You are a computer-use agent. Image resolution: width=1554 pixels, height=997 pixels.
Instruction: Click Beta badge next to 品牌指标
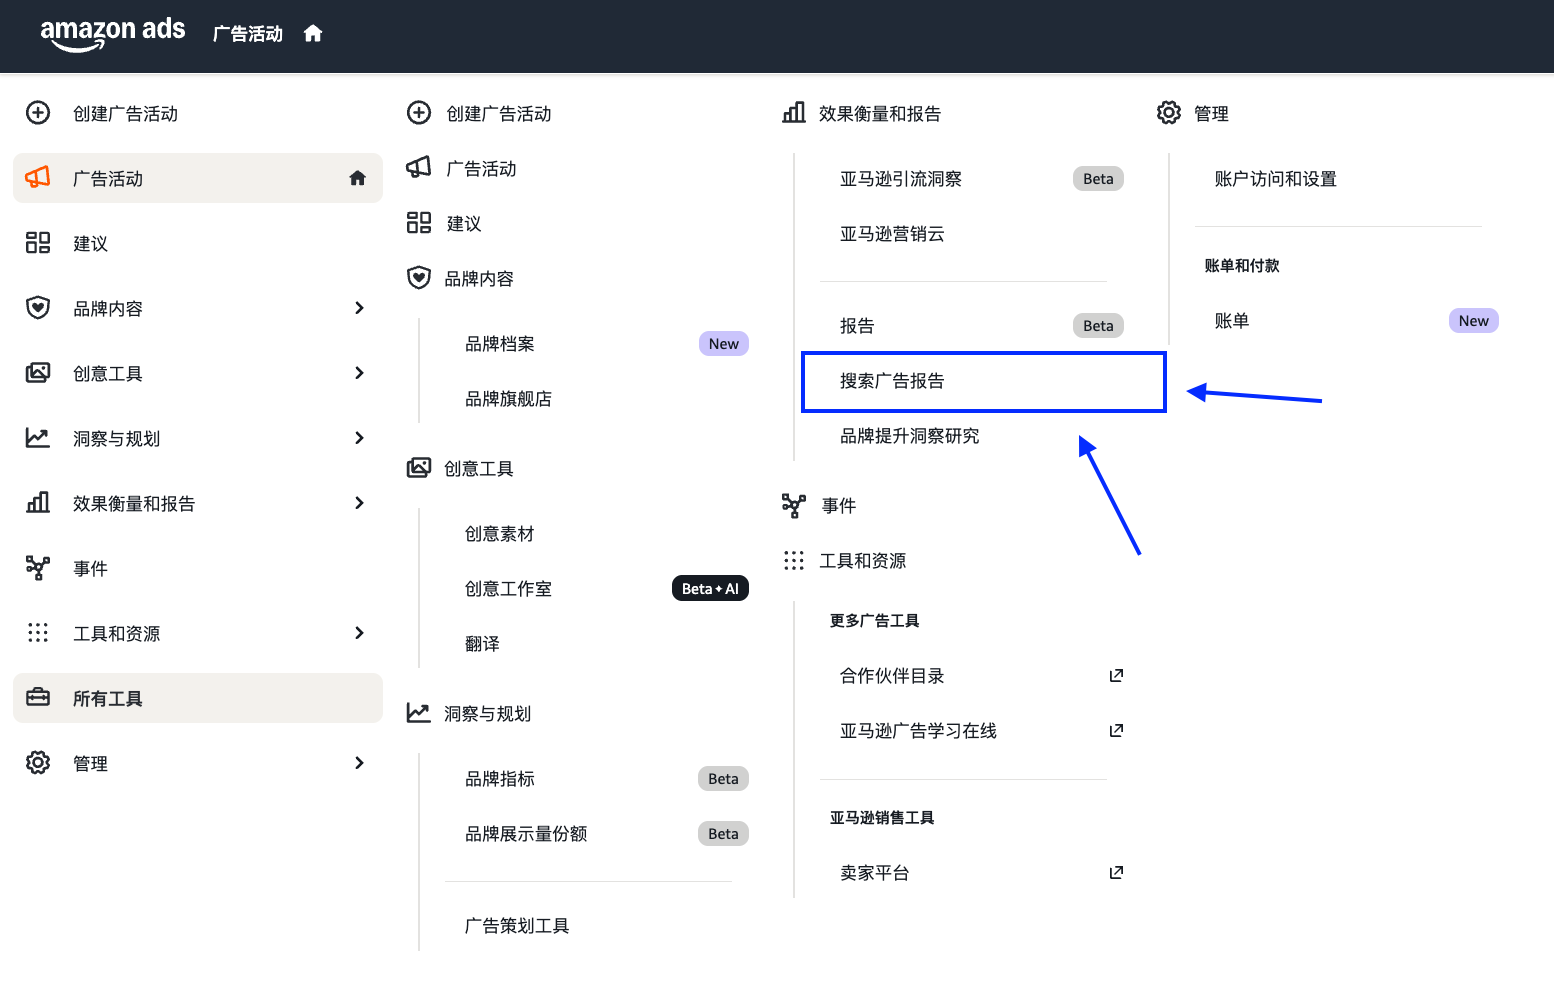[x=723, y=779]
